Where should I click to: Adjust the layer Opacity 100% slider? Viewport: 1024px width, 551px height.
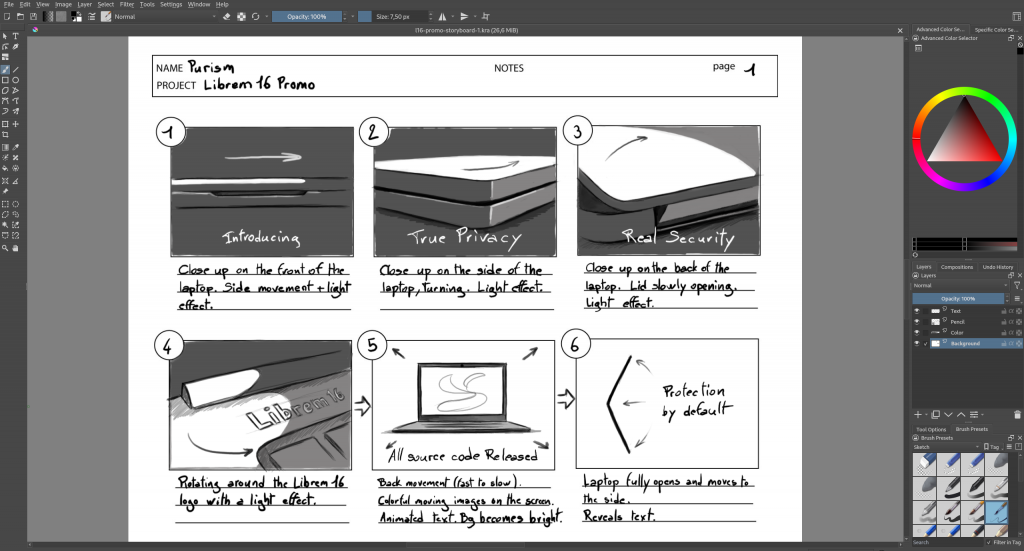tap(958, 298)
